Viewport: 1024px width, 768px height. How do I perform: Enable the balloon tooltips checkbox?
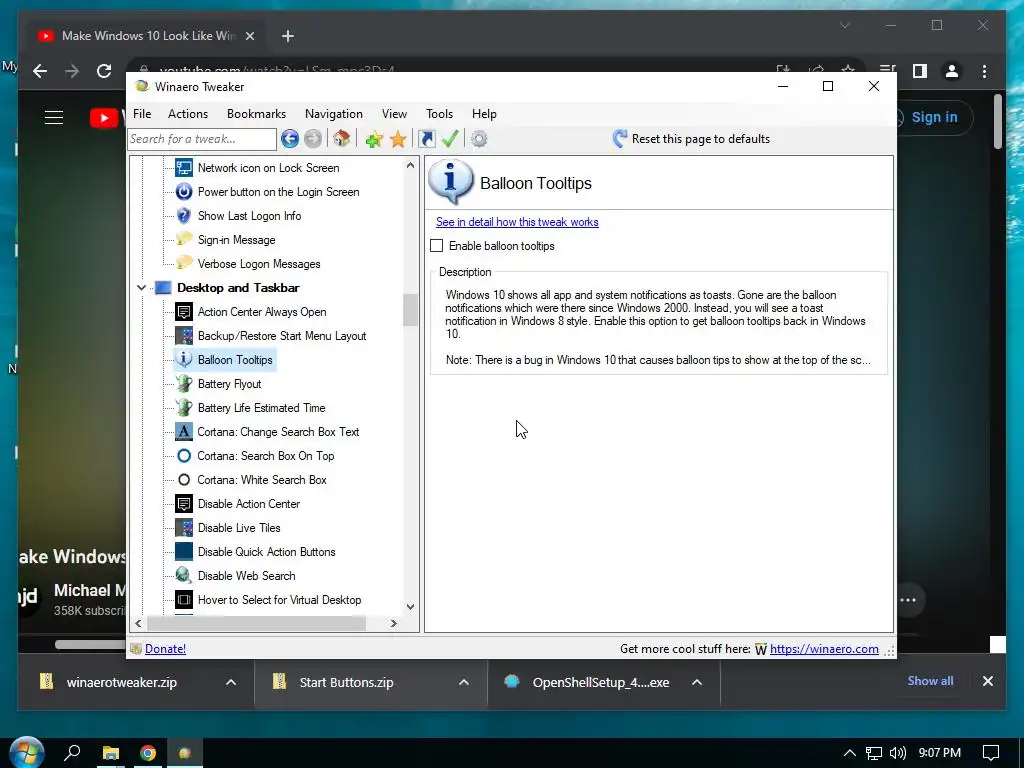click(436, 246)
